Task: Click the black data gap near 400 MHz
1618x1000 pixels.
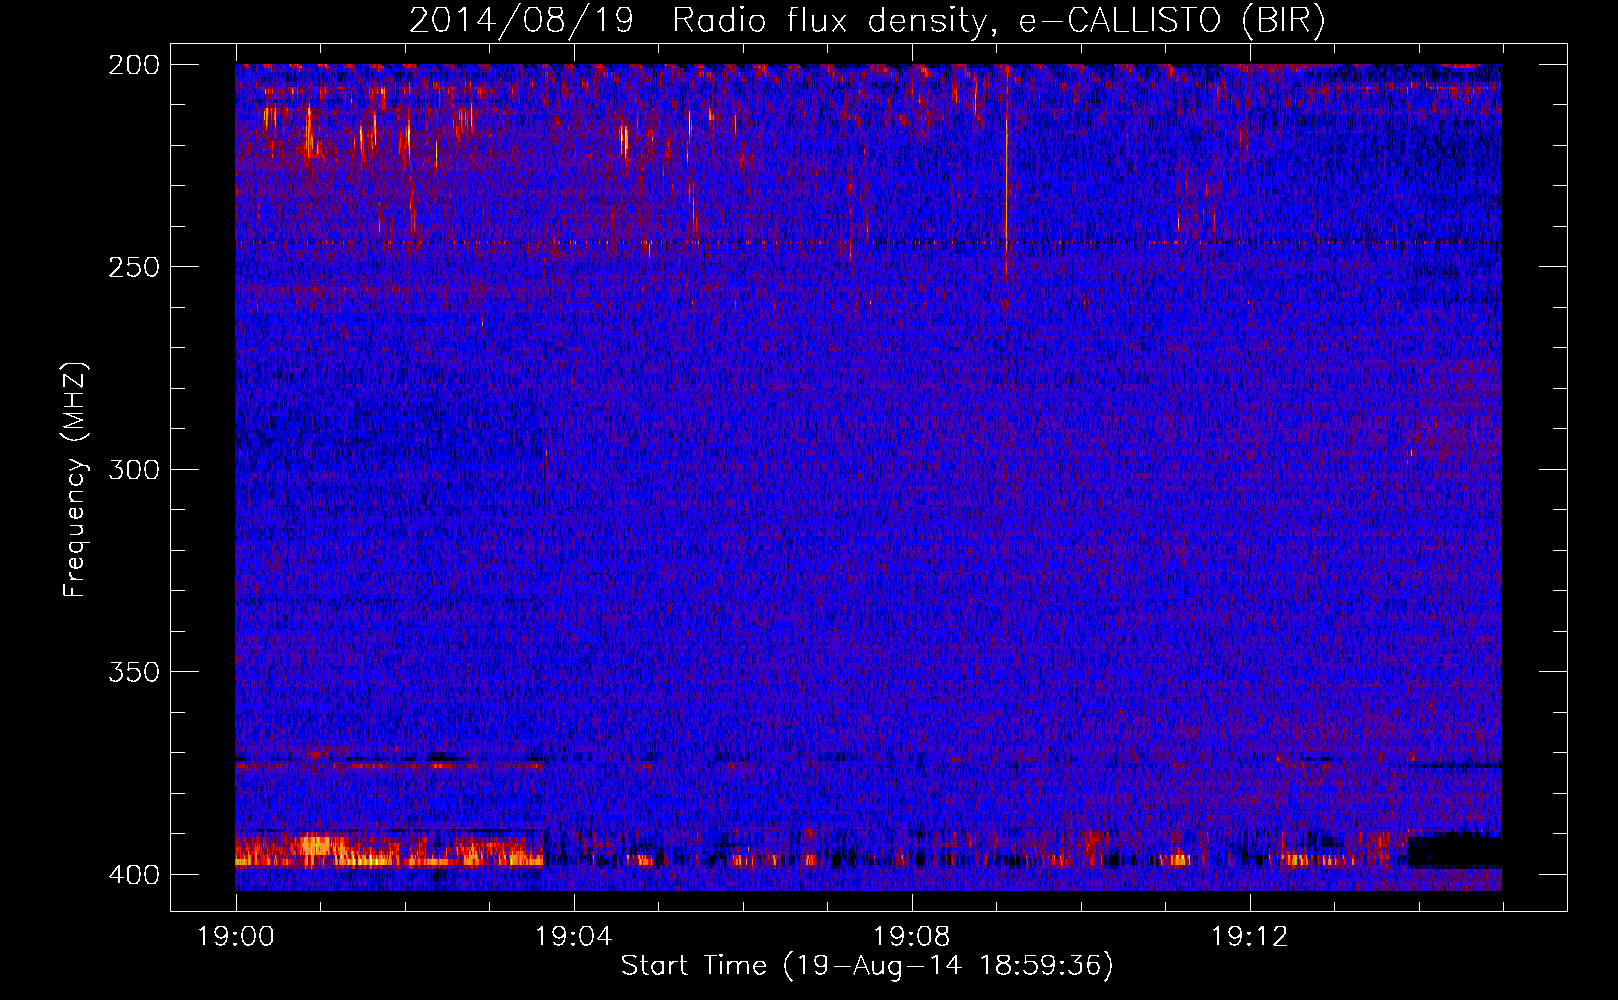Action: coord(1455,850)
